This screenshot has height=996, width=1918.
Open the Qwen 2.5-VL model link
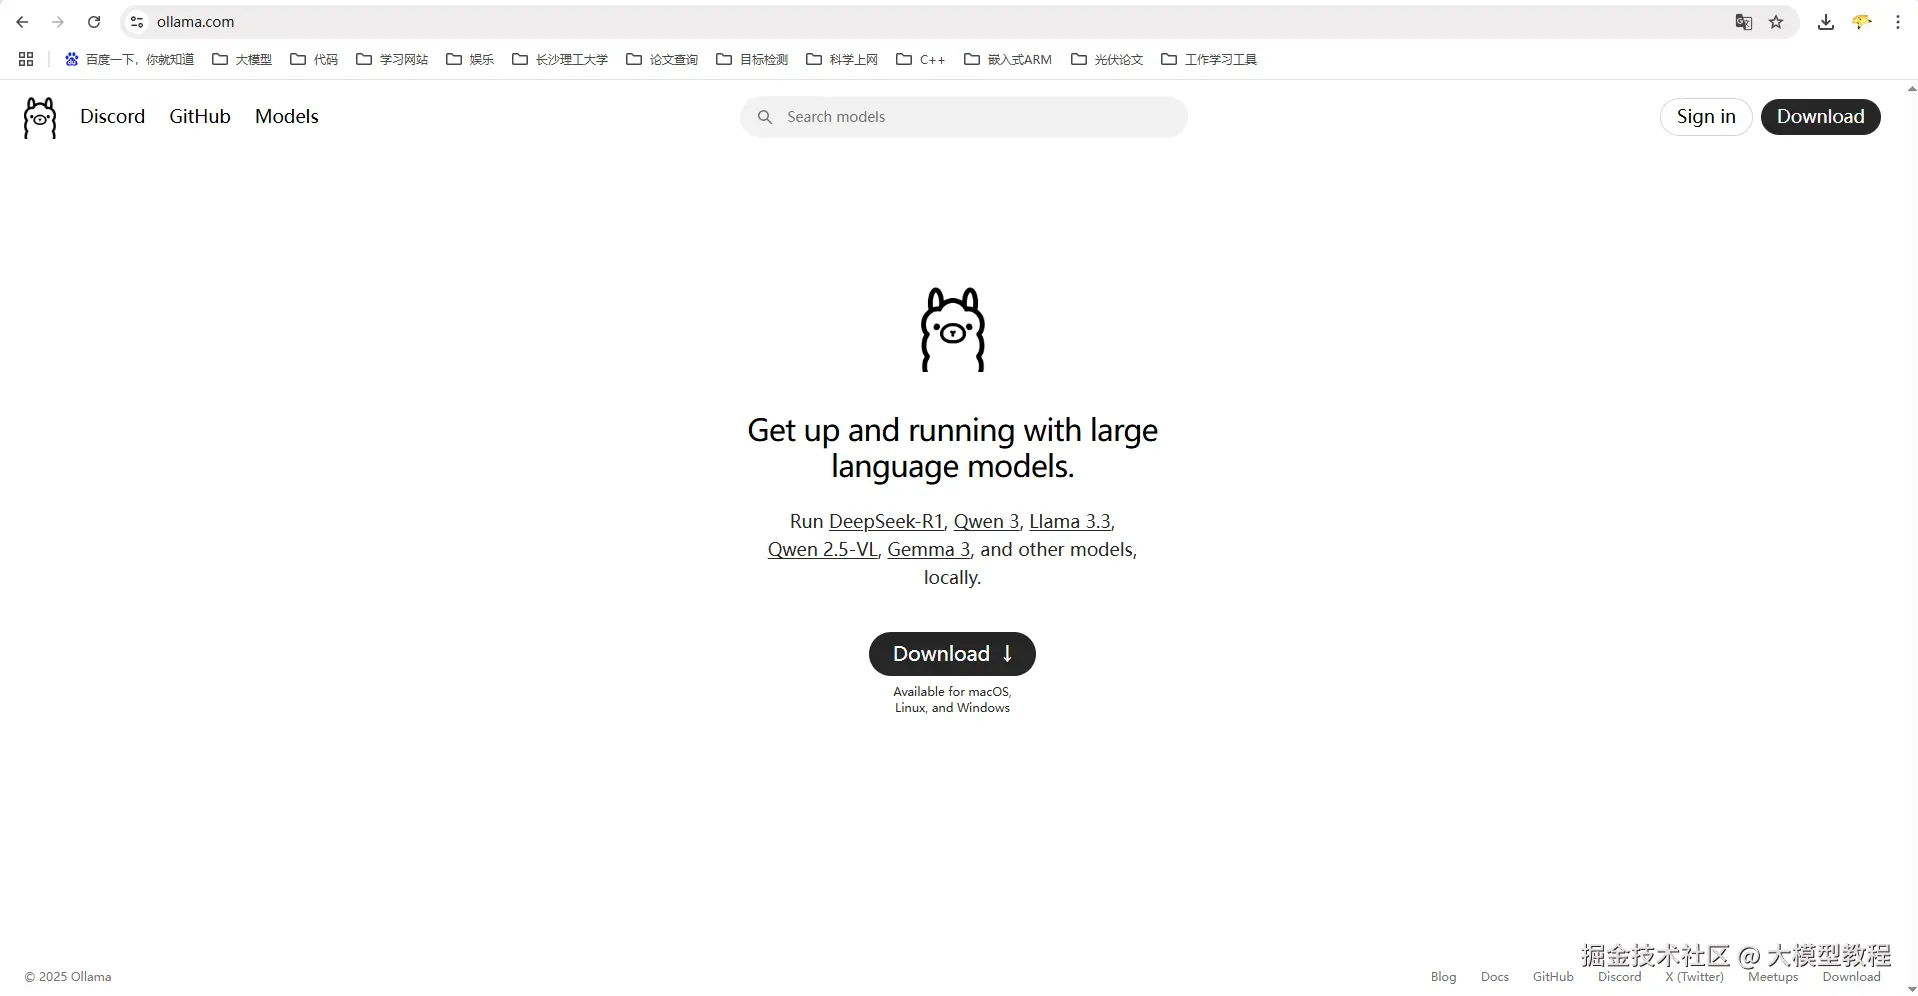pos(822,549)
